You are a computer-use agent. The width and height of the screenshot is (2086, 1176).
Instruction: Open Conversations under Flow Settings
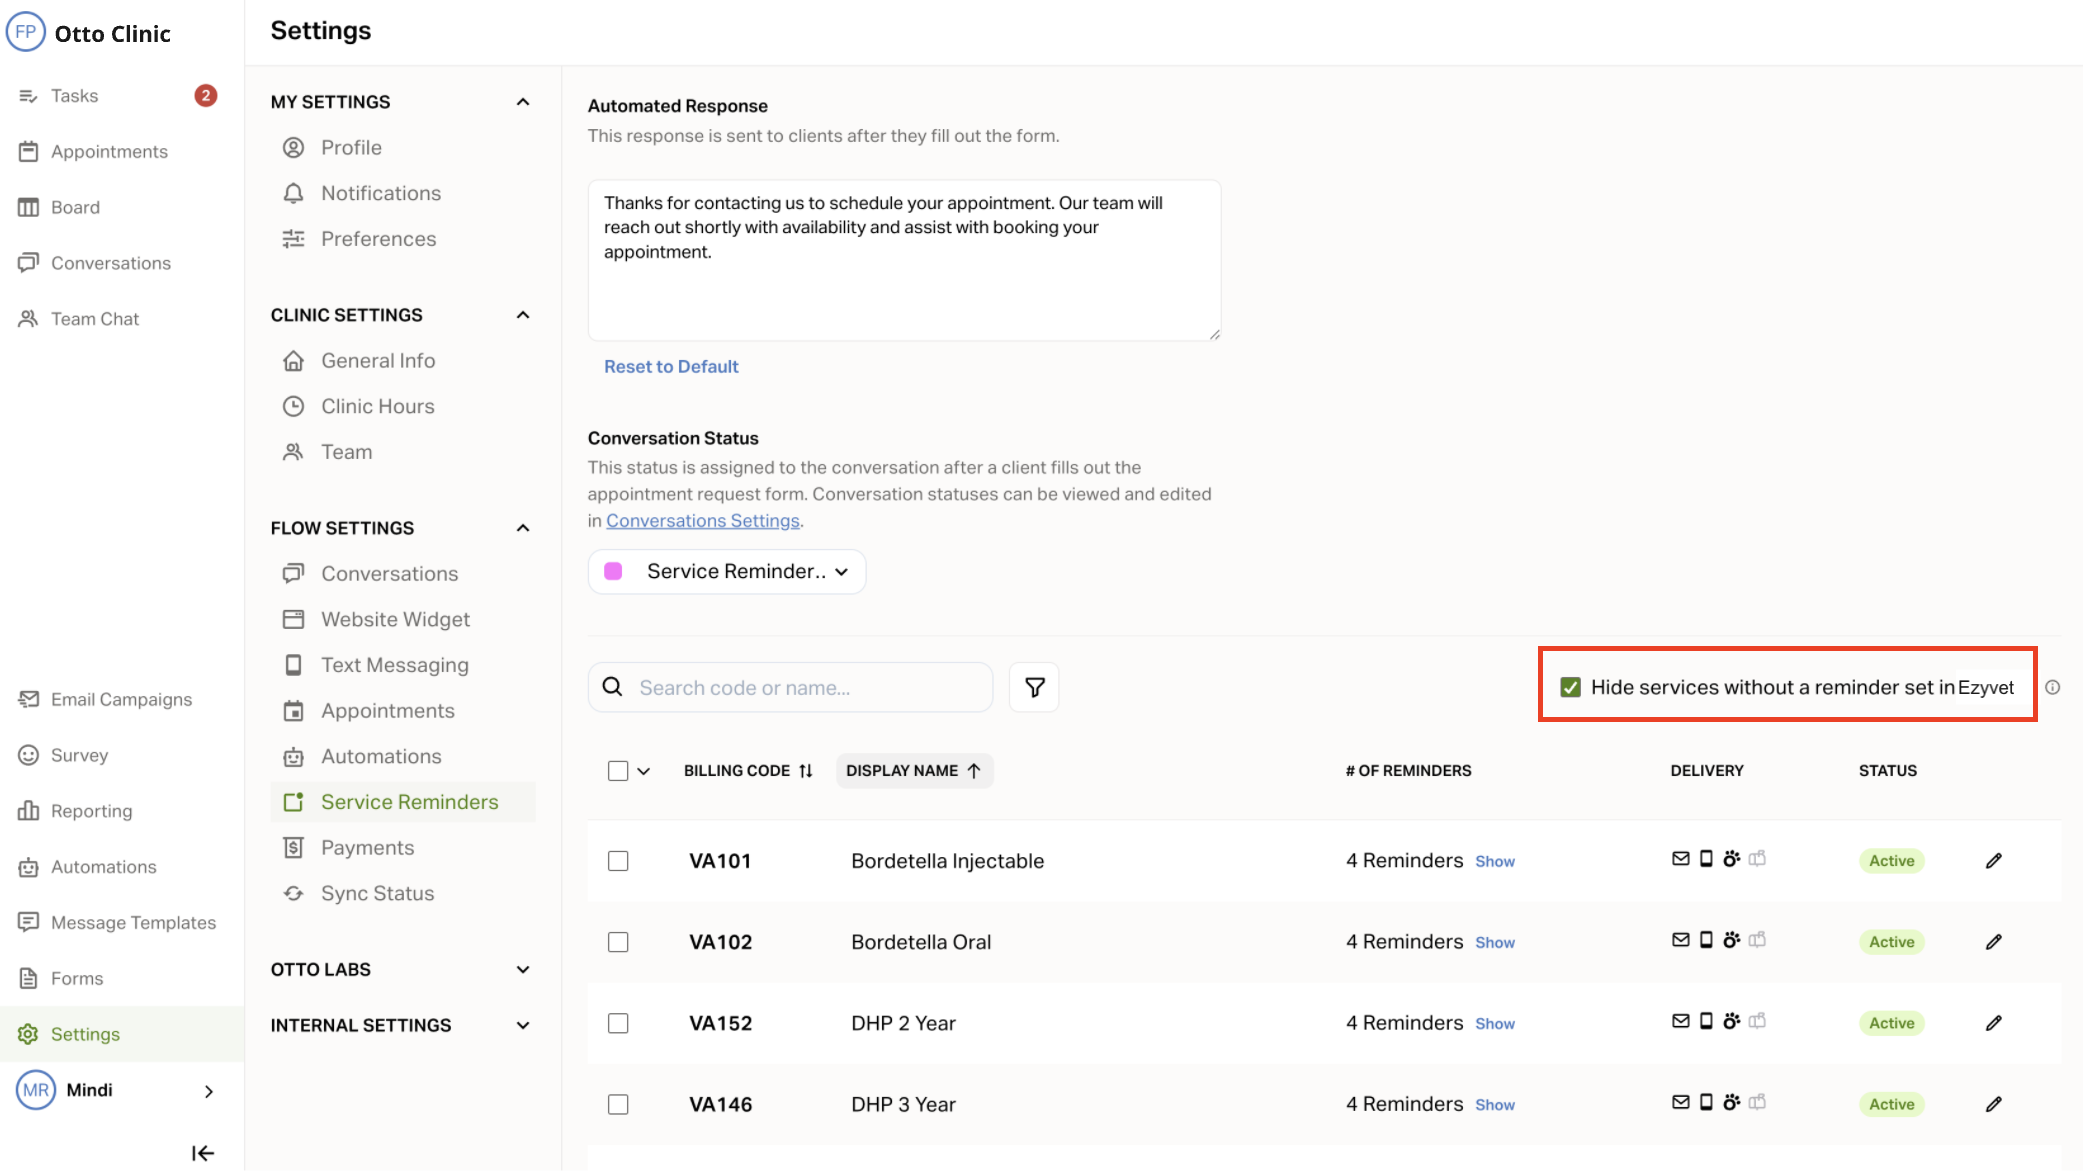[389, 574]
